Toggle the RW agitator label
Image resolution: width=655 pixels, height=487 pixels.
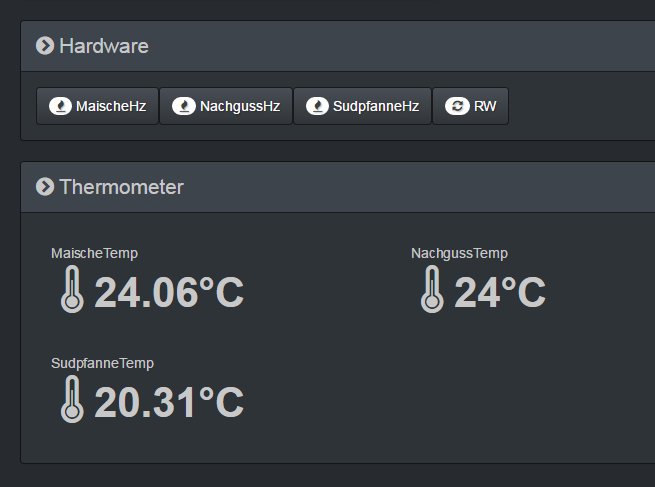[x=485, y=106]
